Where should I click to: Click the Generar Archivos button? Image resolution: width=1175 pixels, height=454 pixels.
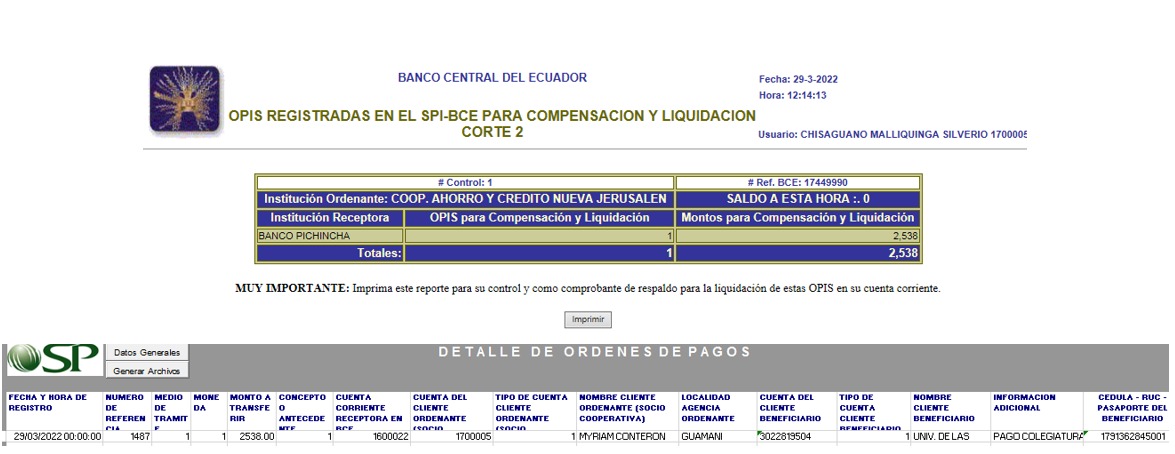[x=147, y=371]
